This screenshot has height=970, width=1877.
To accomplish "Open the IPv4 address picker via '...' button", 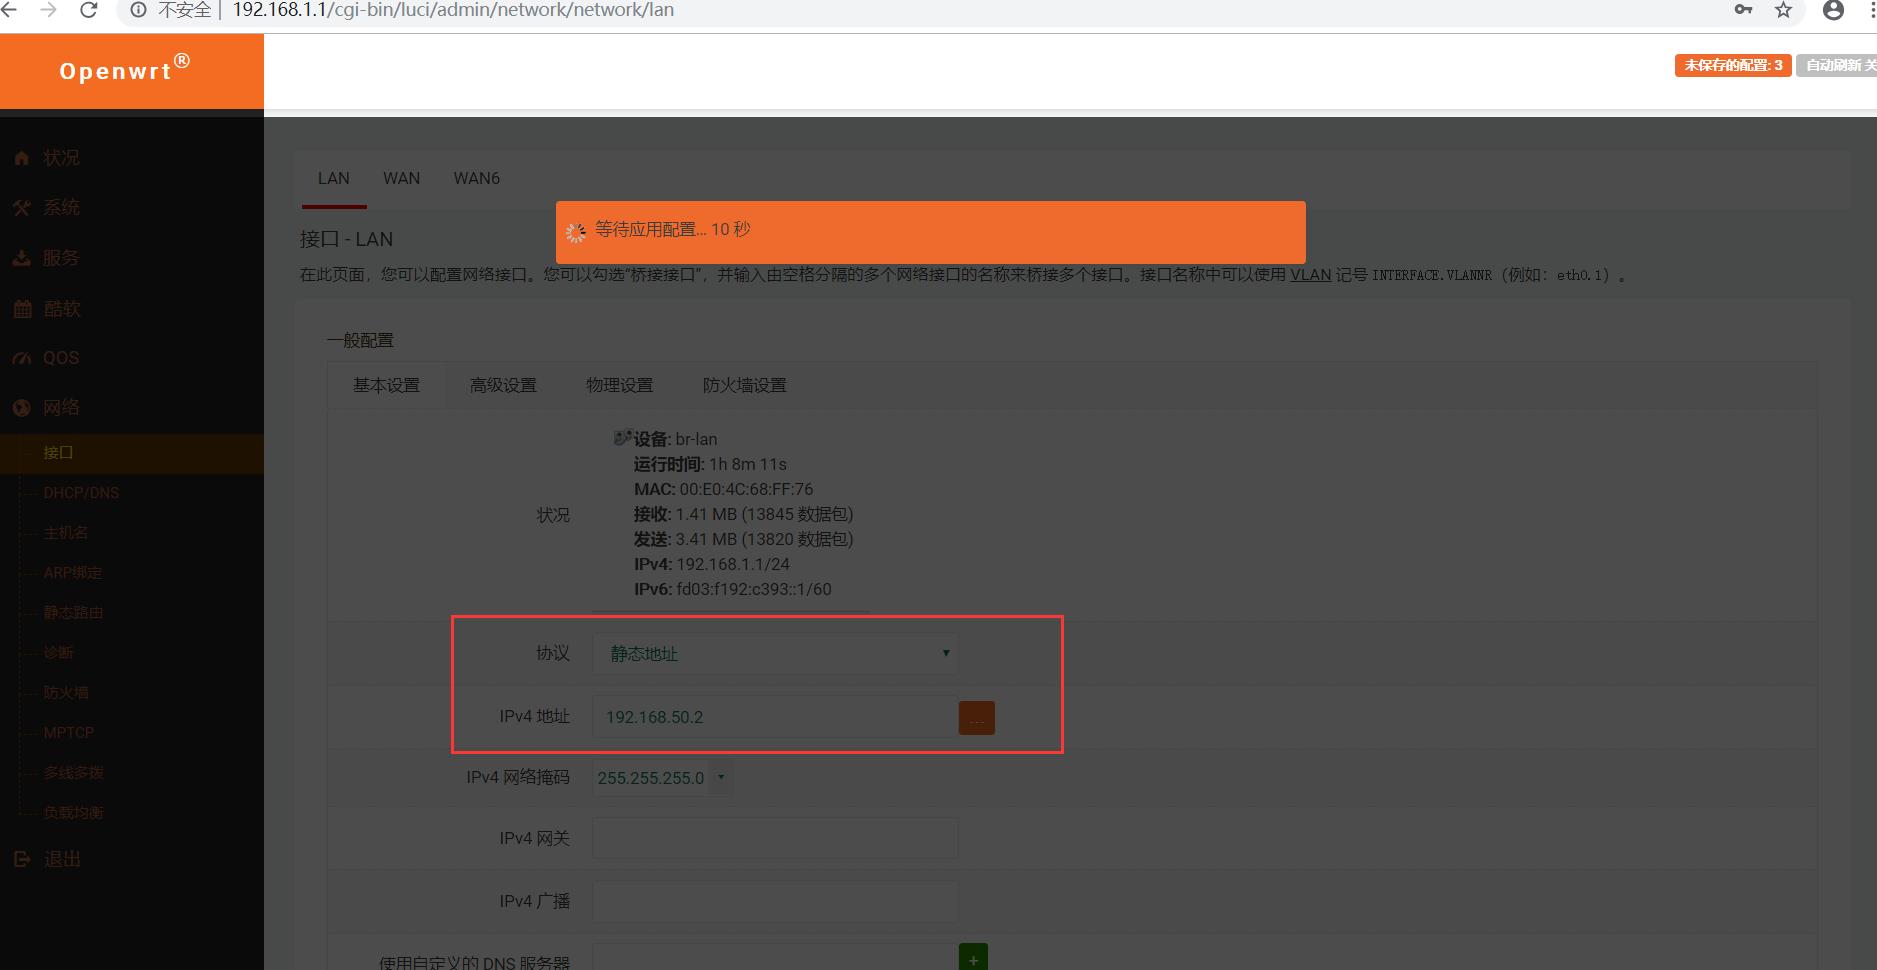I will point(976,717).
